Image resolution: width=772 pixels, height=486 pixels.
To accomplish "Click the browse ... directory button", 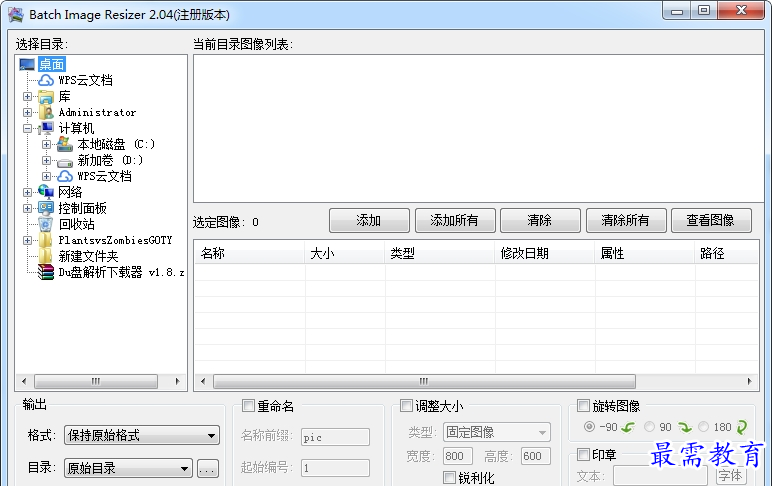I will 208,468.
